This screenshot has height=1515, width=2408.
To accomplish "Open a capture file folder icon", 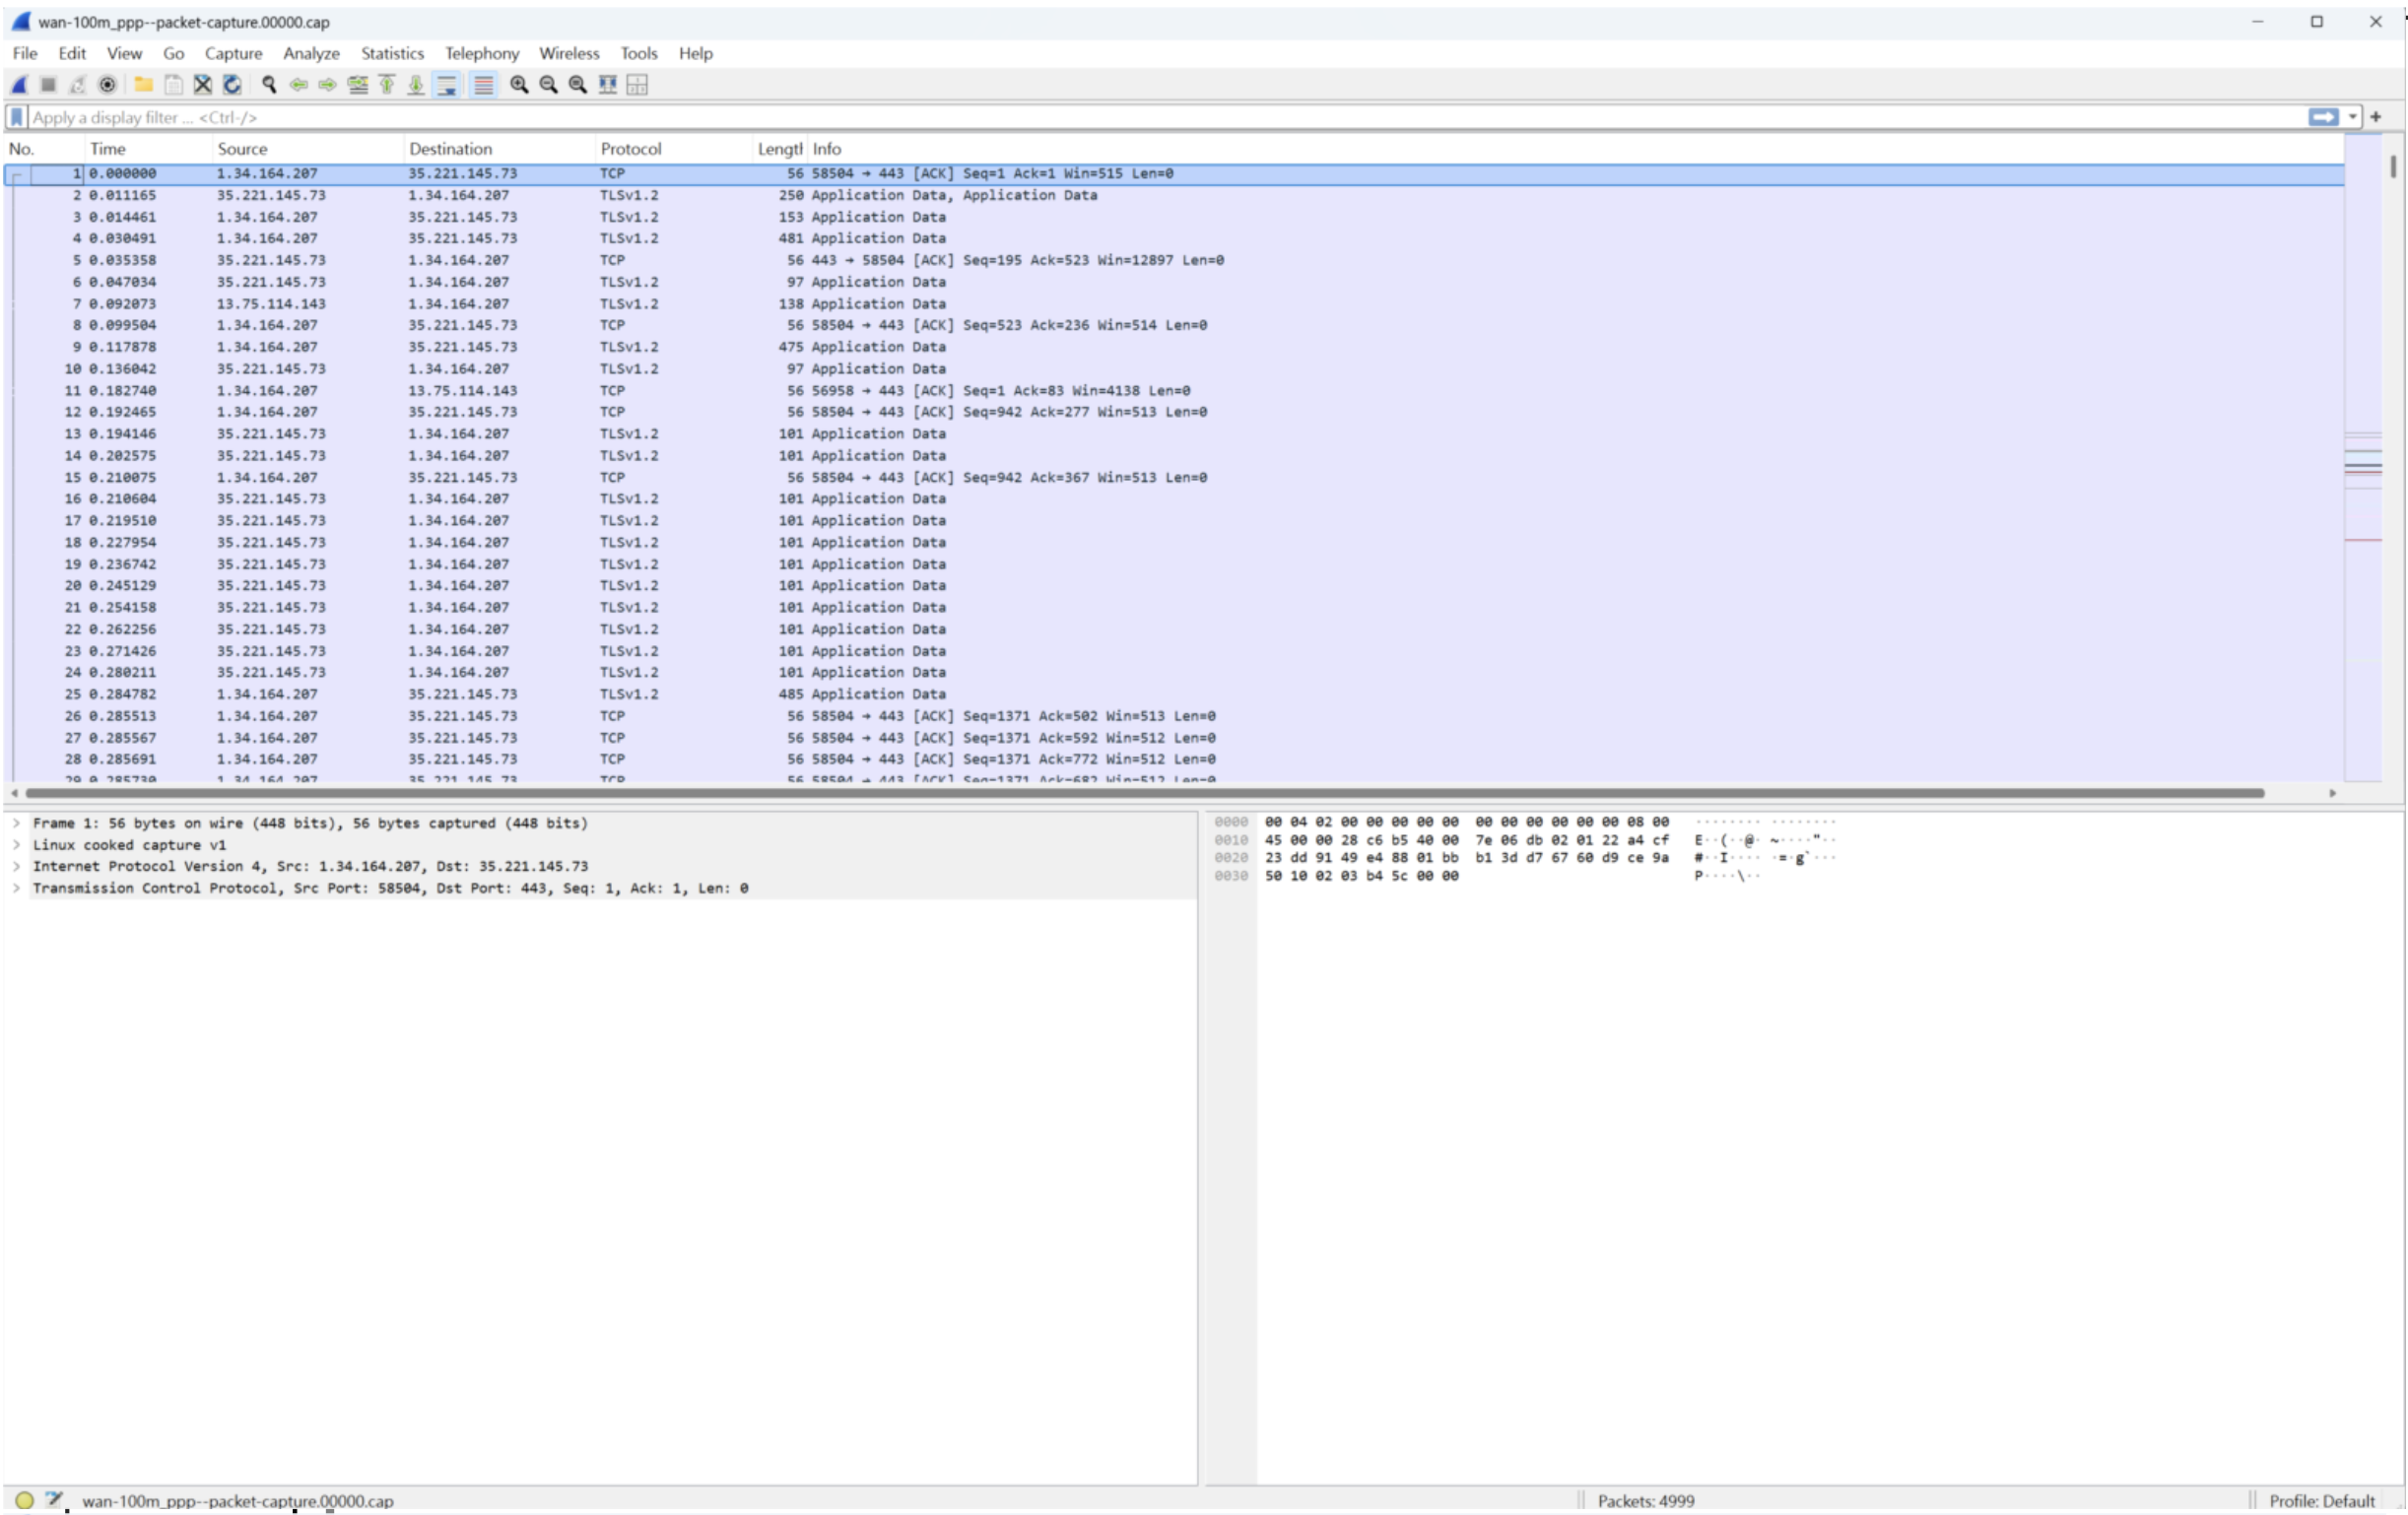I will coord(143,85).
